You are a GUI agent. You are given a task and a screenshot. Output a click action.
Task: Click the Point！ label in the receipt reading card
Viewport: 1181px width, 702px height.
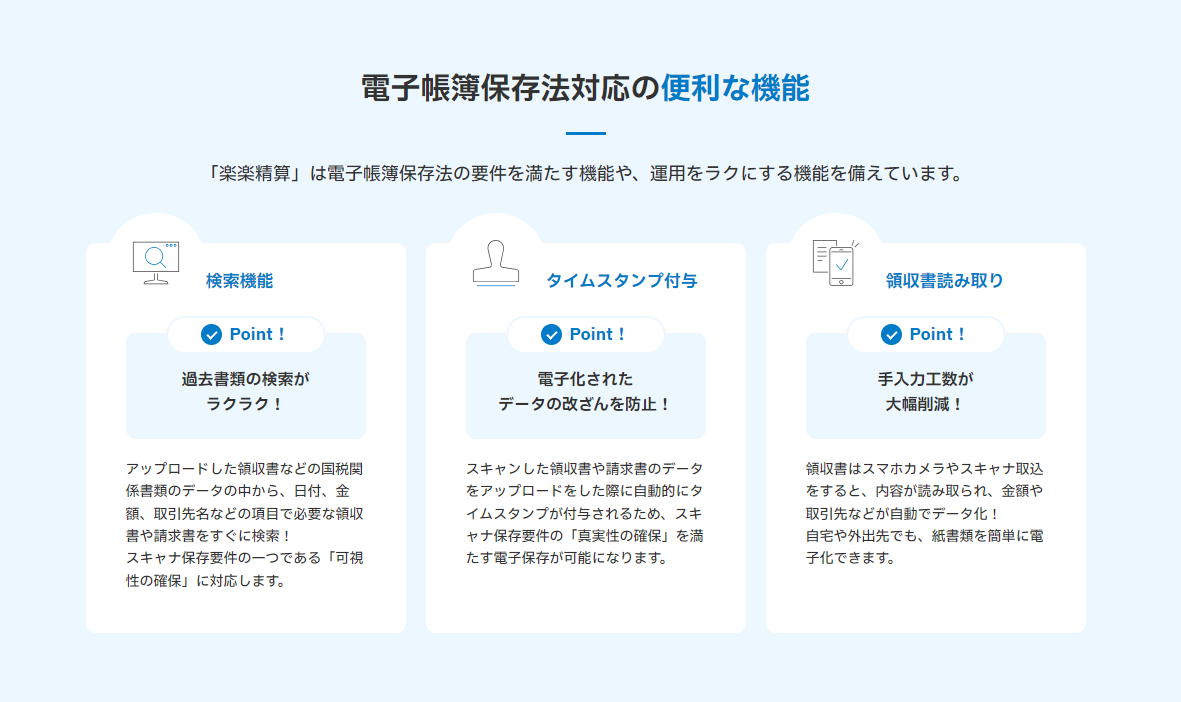pos(938,335)
